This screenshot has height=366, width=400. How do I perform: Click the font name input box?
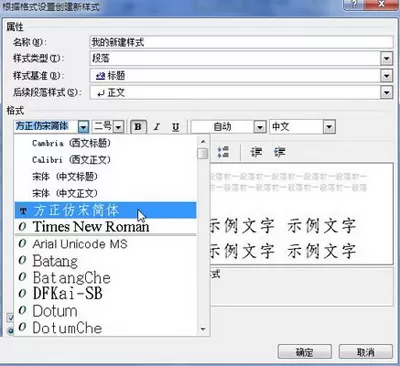tap(47, 127)
